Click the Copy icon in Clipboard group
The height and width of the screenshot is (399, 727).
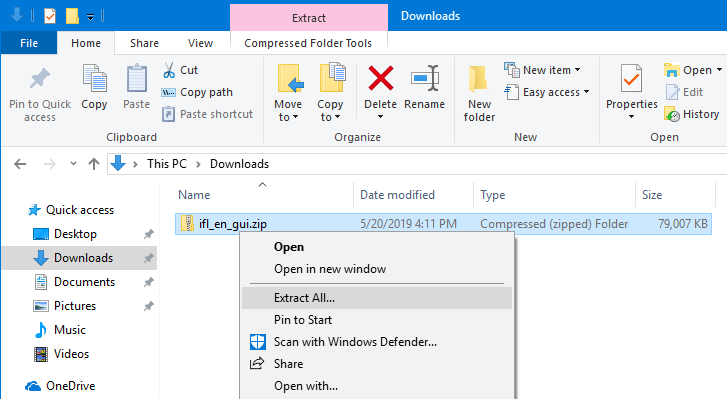[x=94, y=78]
